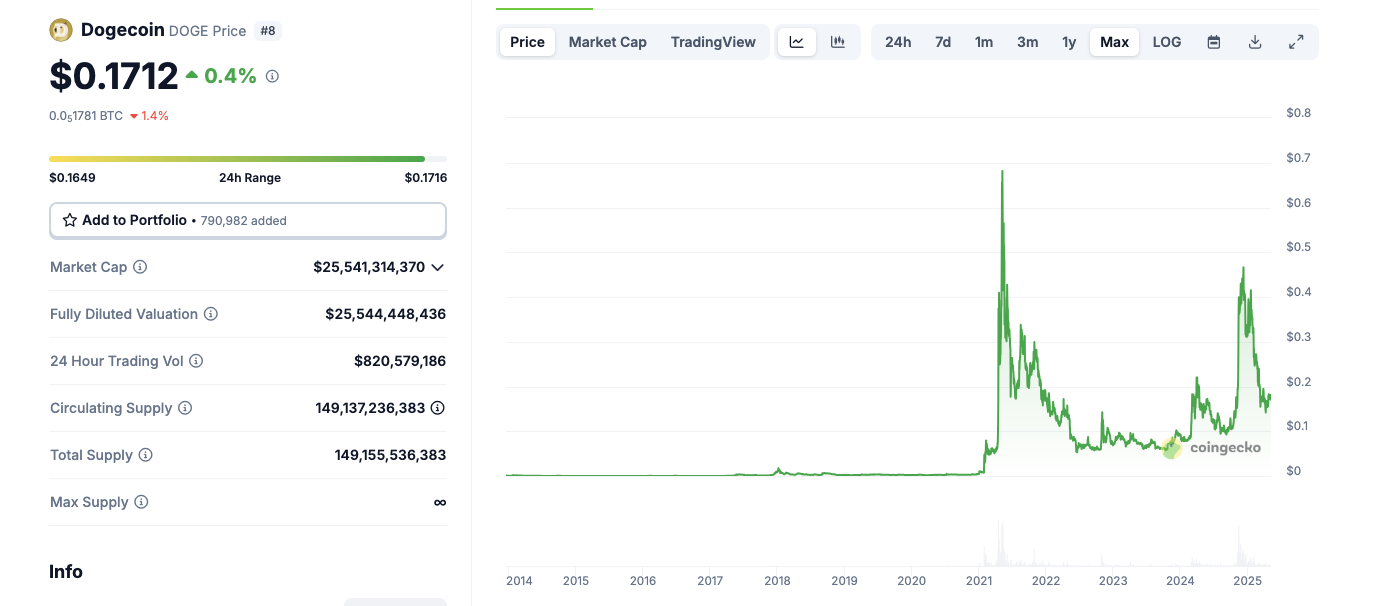1396x606 pixels.
Task: Open the info icon beside price change percentage
Action: [x=272, y=76]
